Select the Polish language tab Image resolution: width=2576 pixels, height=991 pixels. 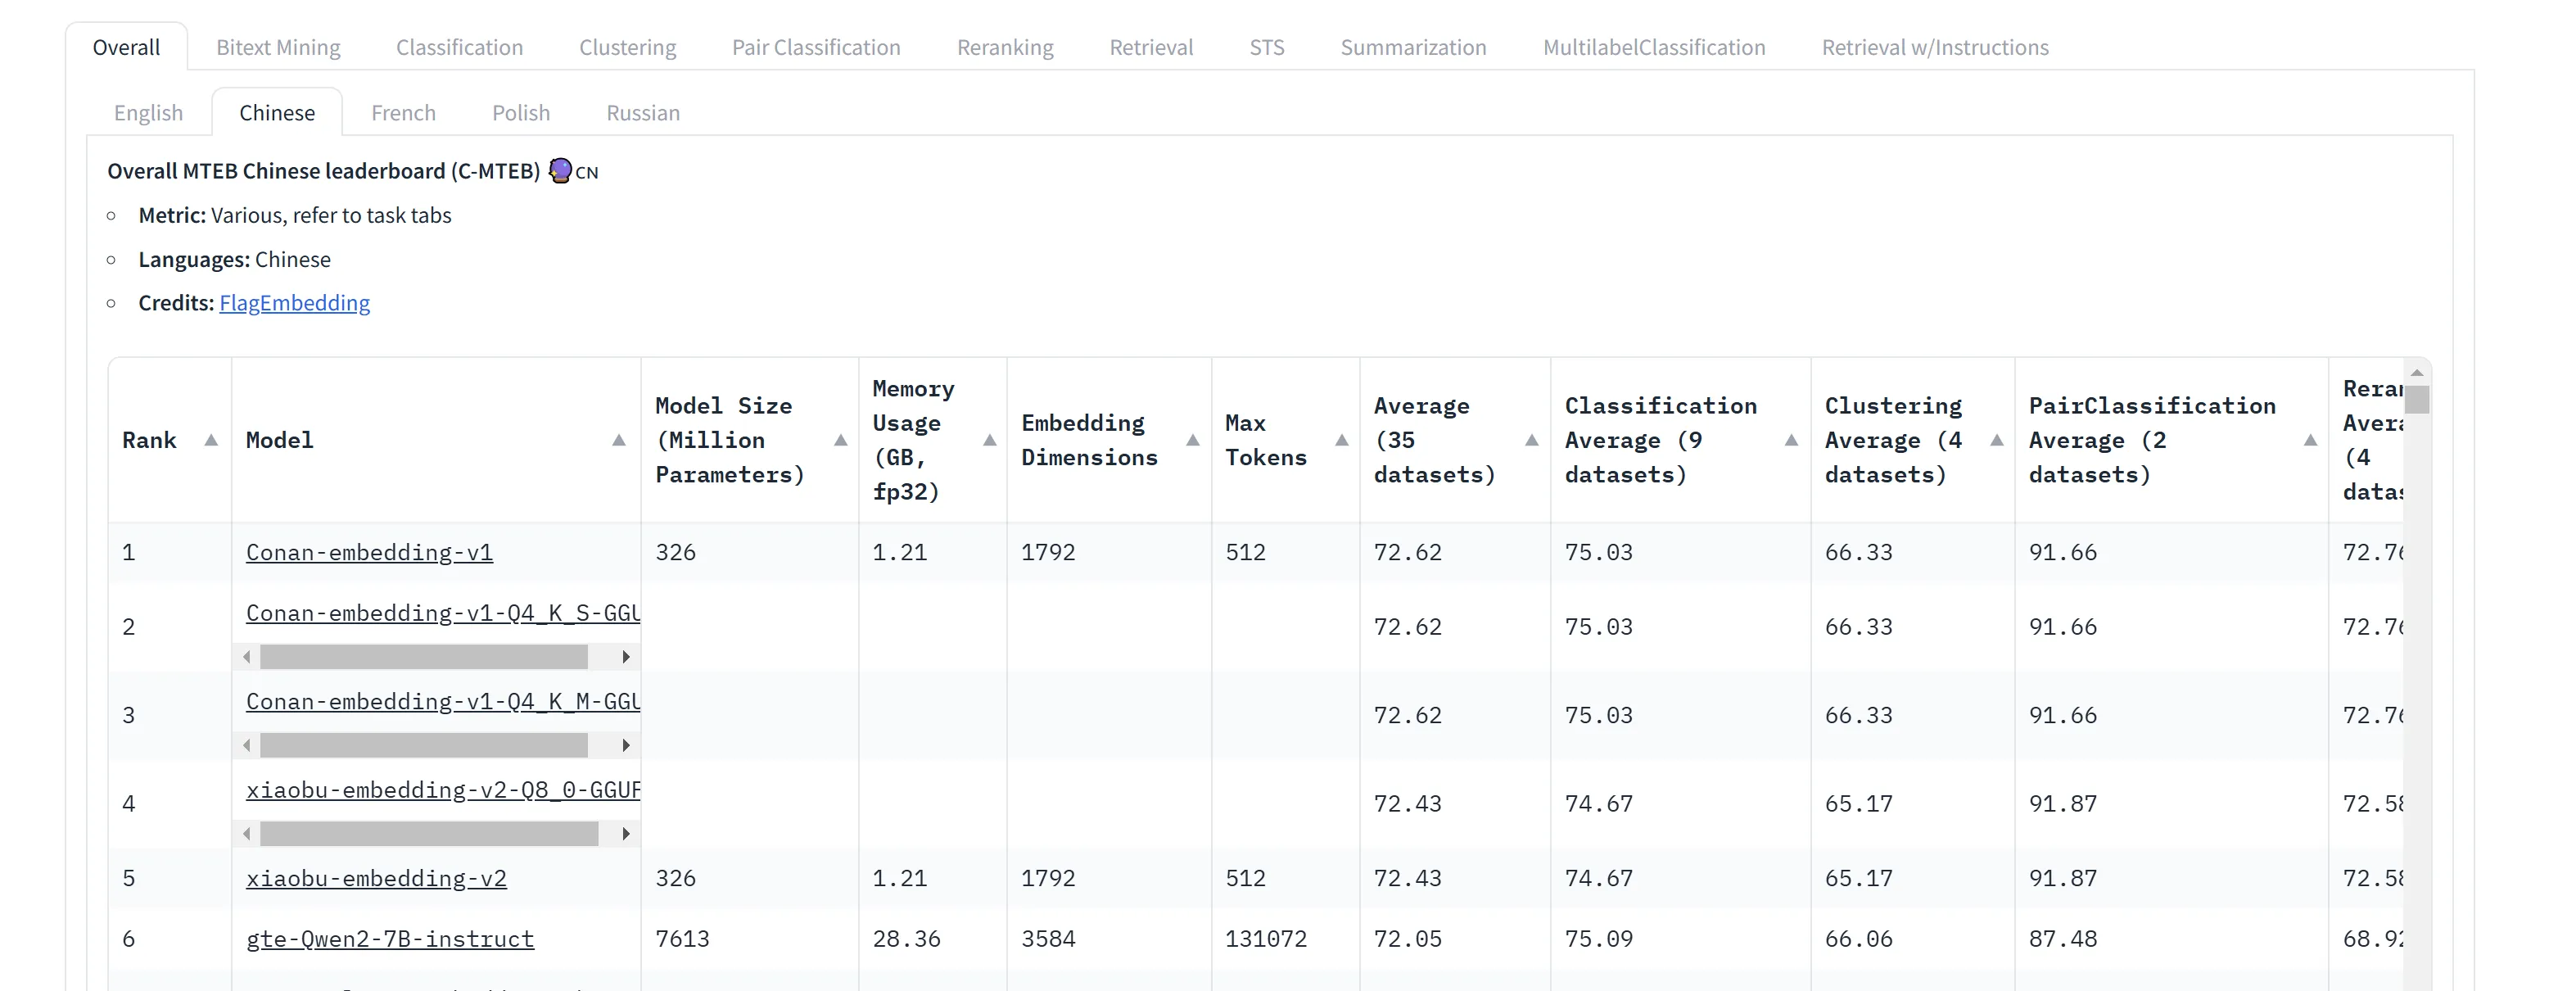pyautogui.click(x=521, y=112)
